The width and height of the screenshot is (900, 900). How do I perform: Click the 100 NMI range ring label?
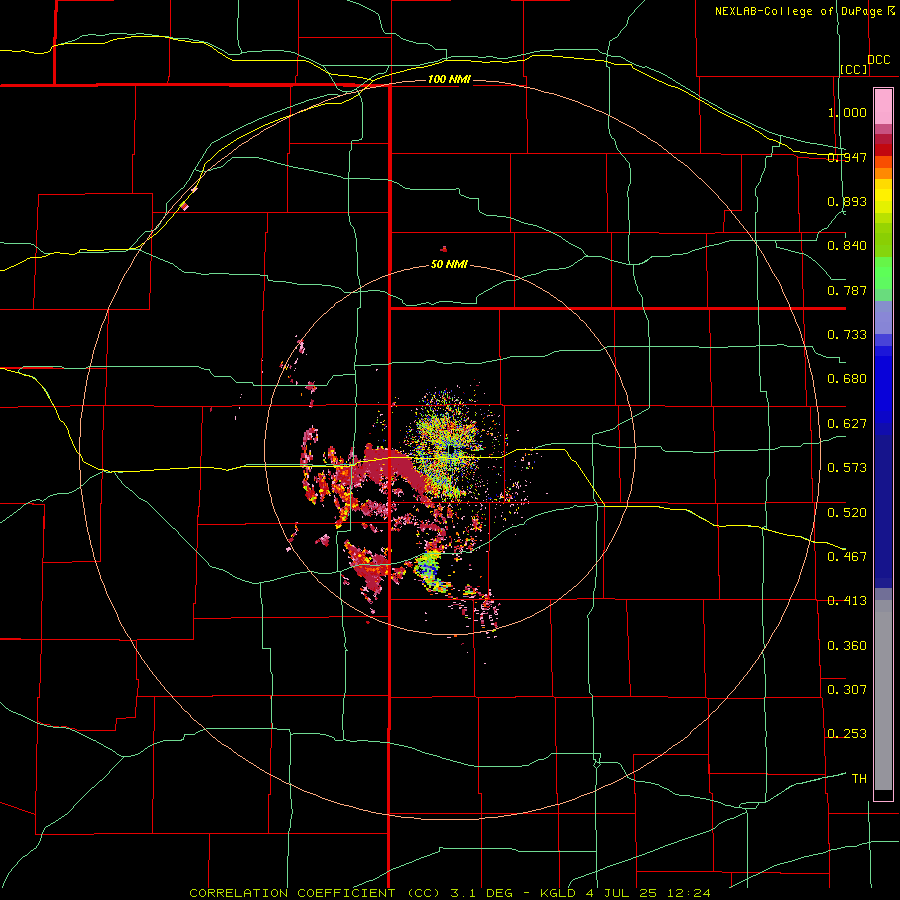[x=449, y=79]
